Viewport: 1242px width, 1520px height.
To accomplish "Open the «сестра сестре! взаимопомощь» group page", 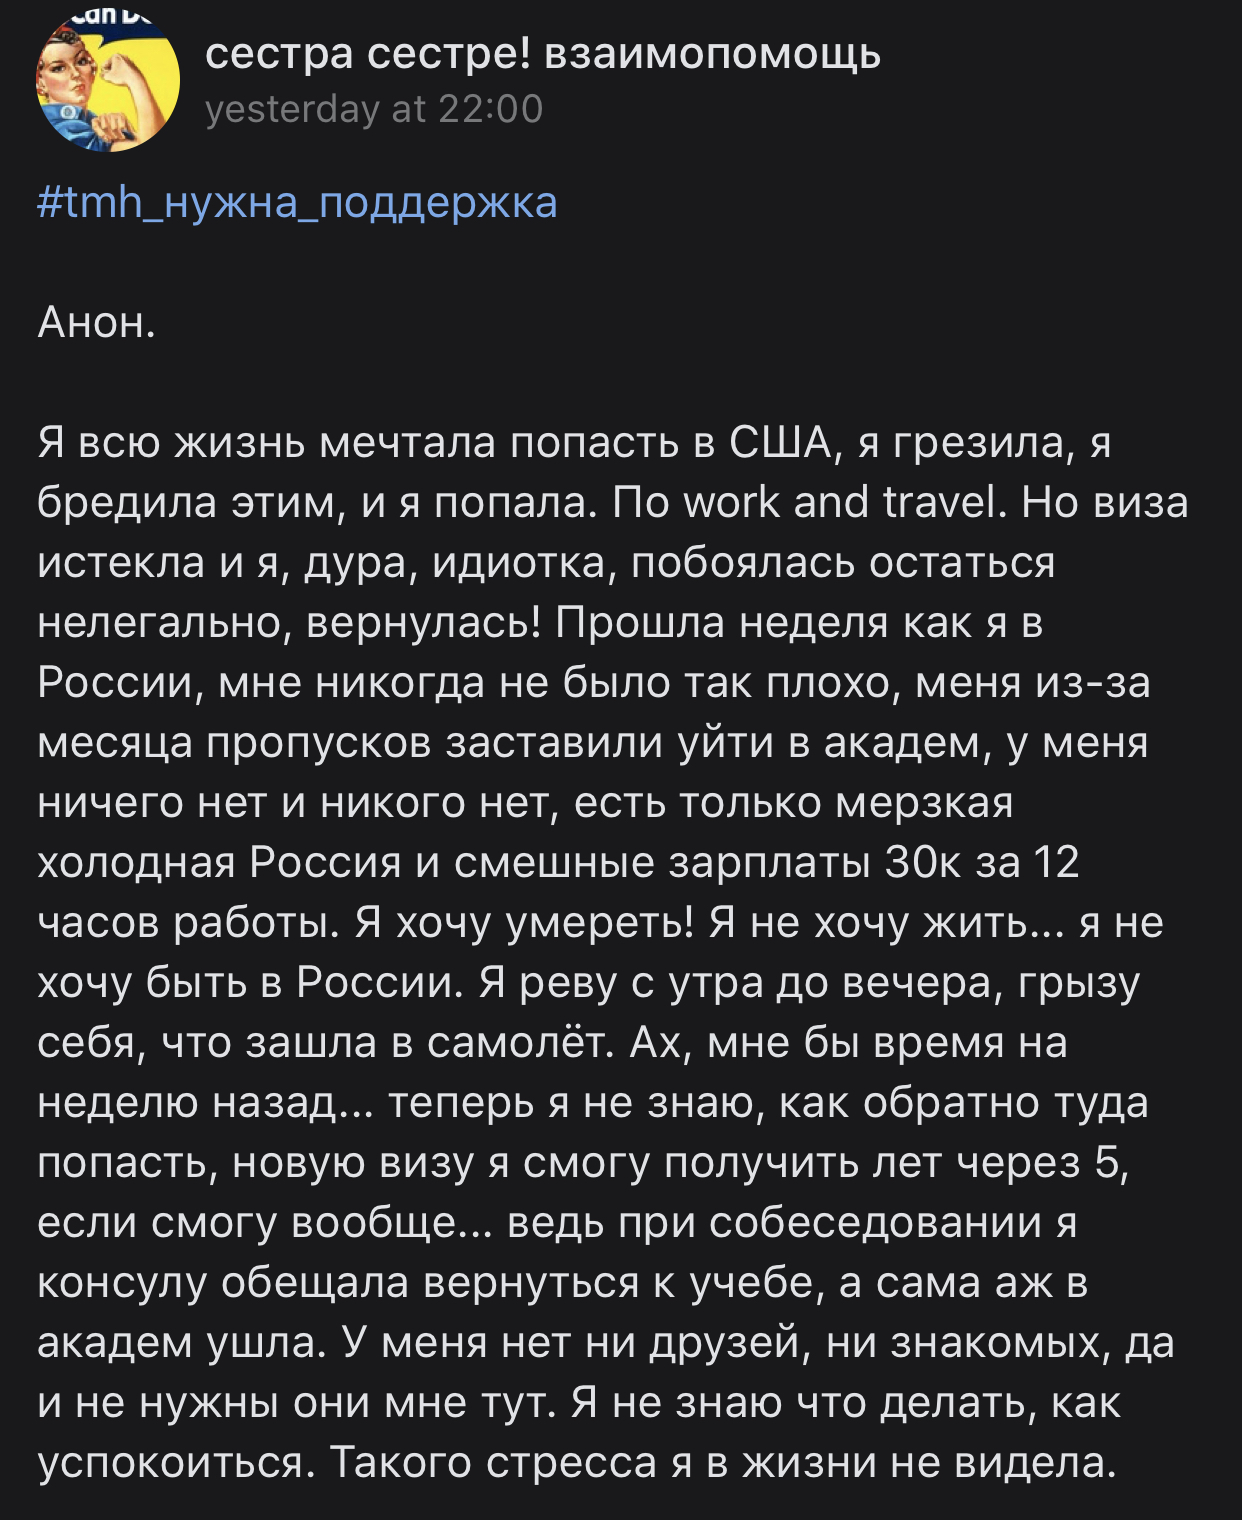I will [542, 54].
